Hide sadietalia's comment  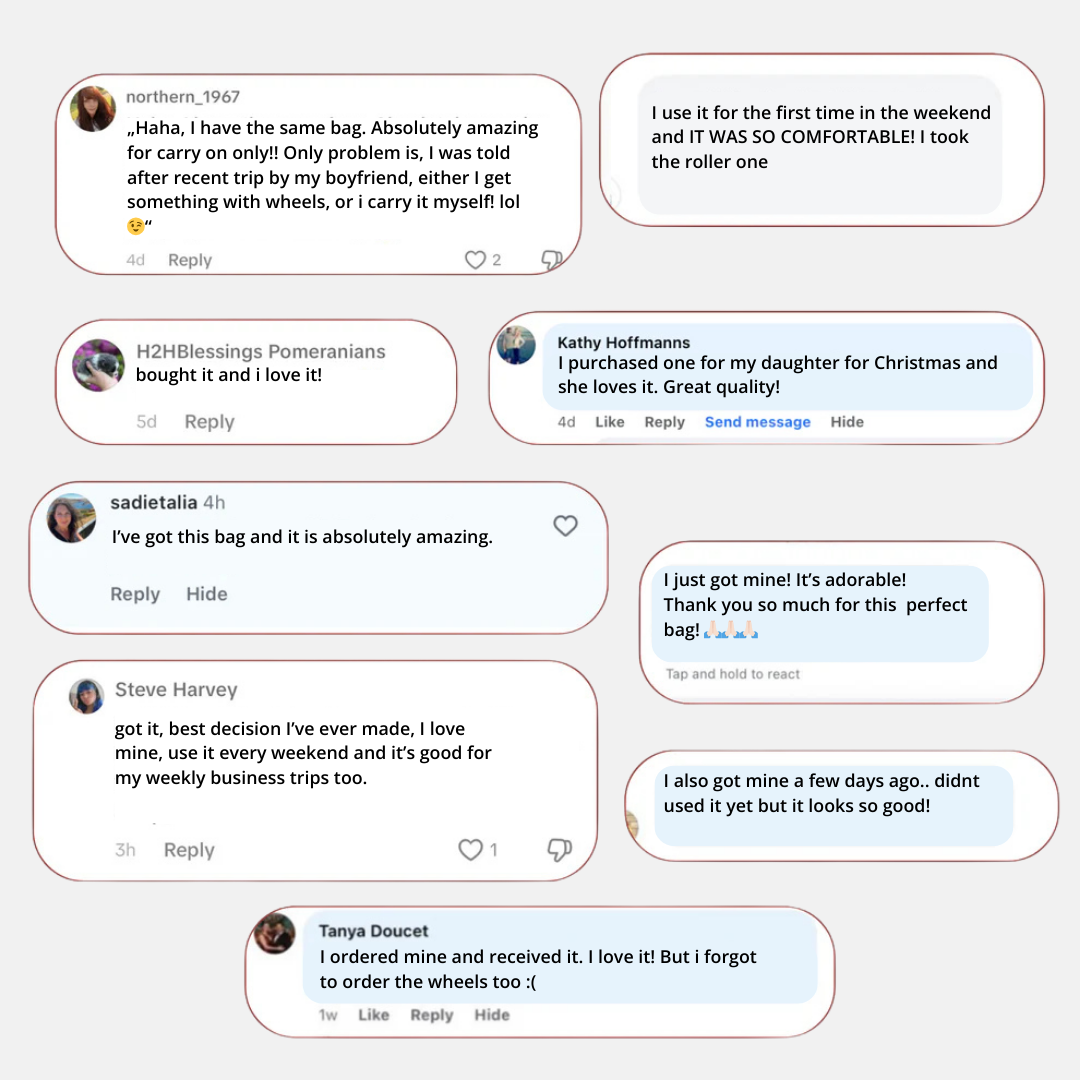coord(206,594)
